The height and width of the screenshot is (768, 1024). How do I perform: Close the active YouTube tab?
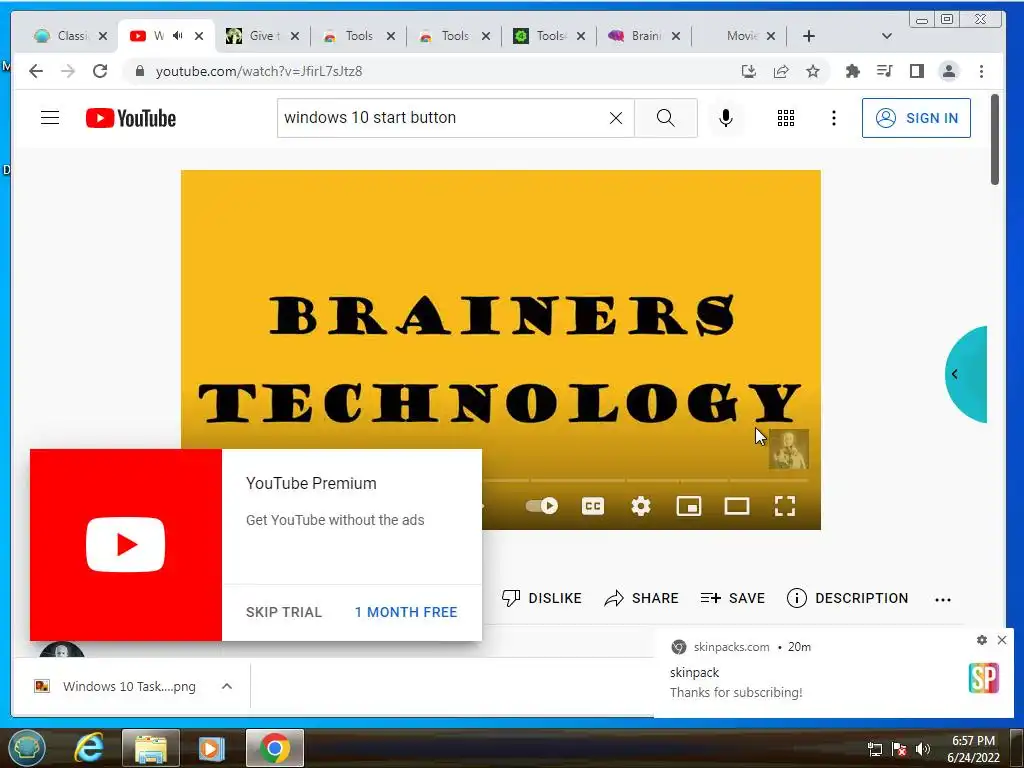click(199, 36)
